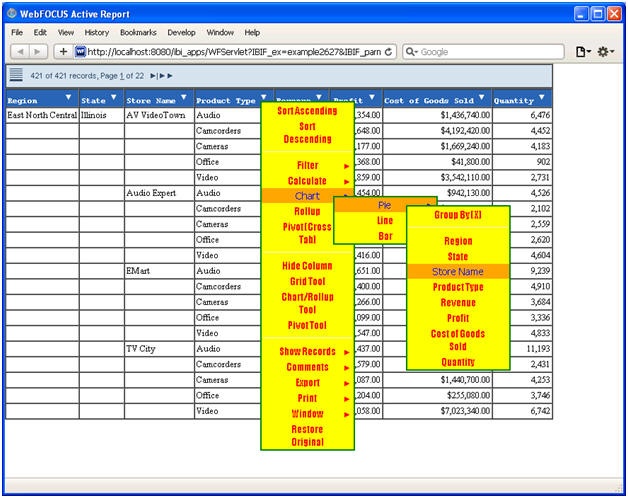Open Grid Tool
Viewport: 628px width, 498px height.
pos(308,282)
